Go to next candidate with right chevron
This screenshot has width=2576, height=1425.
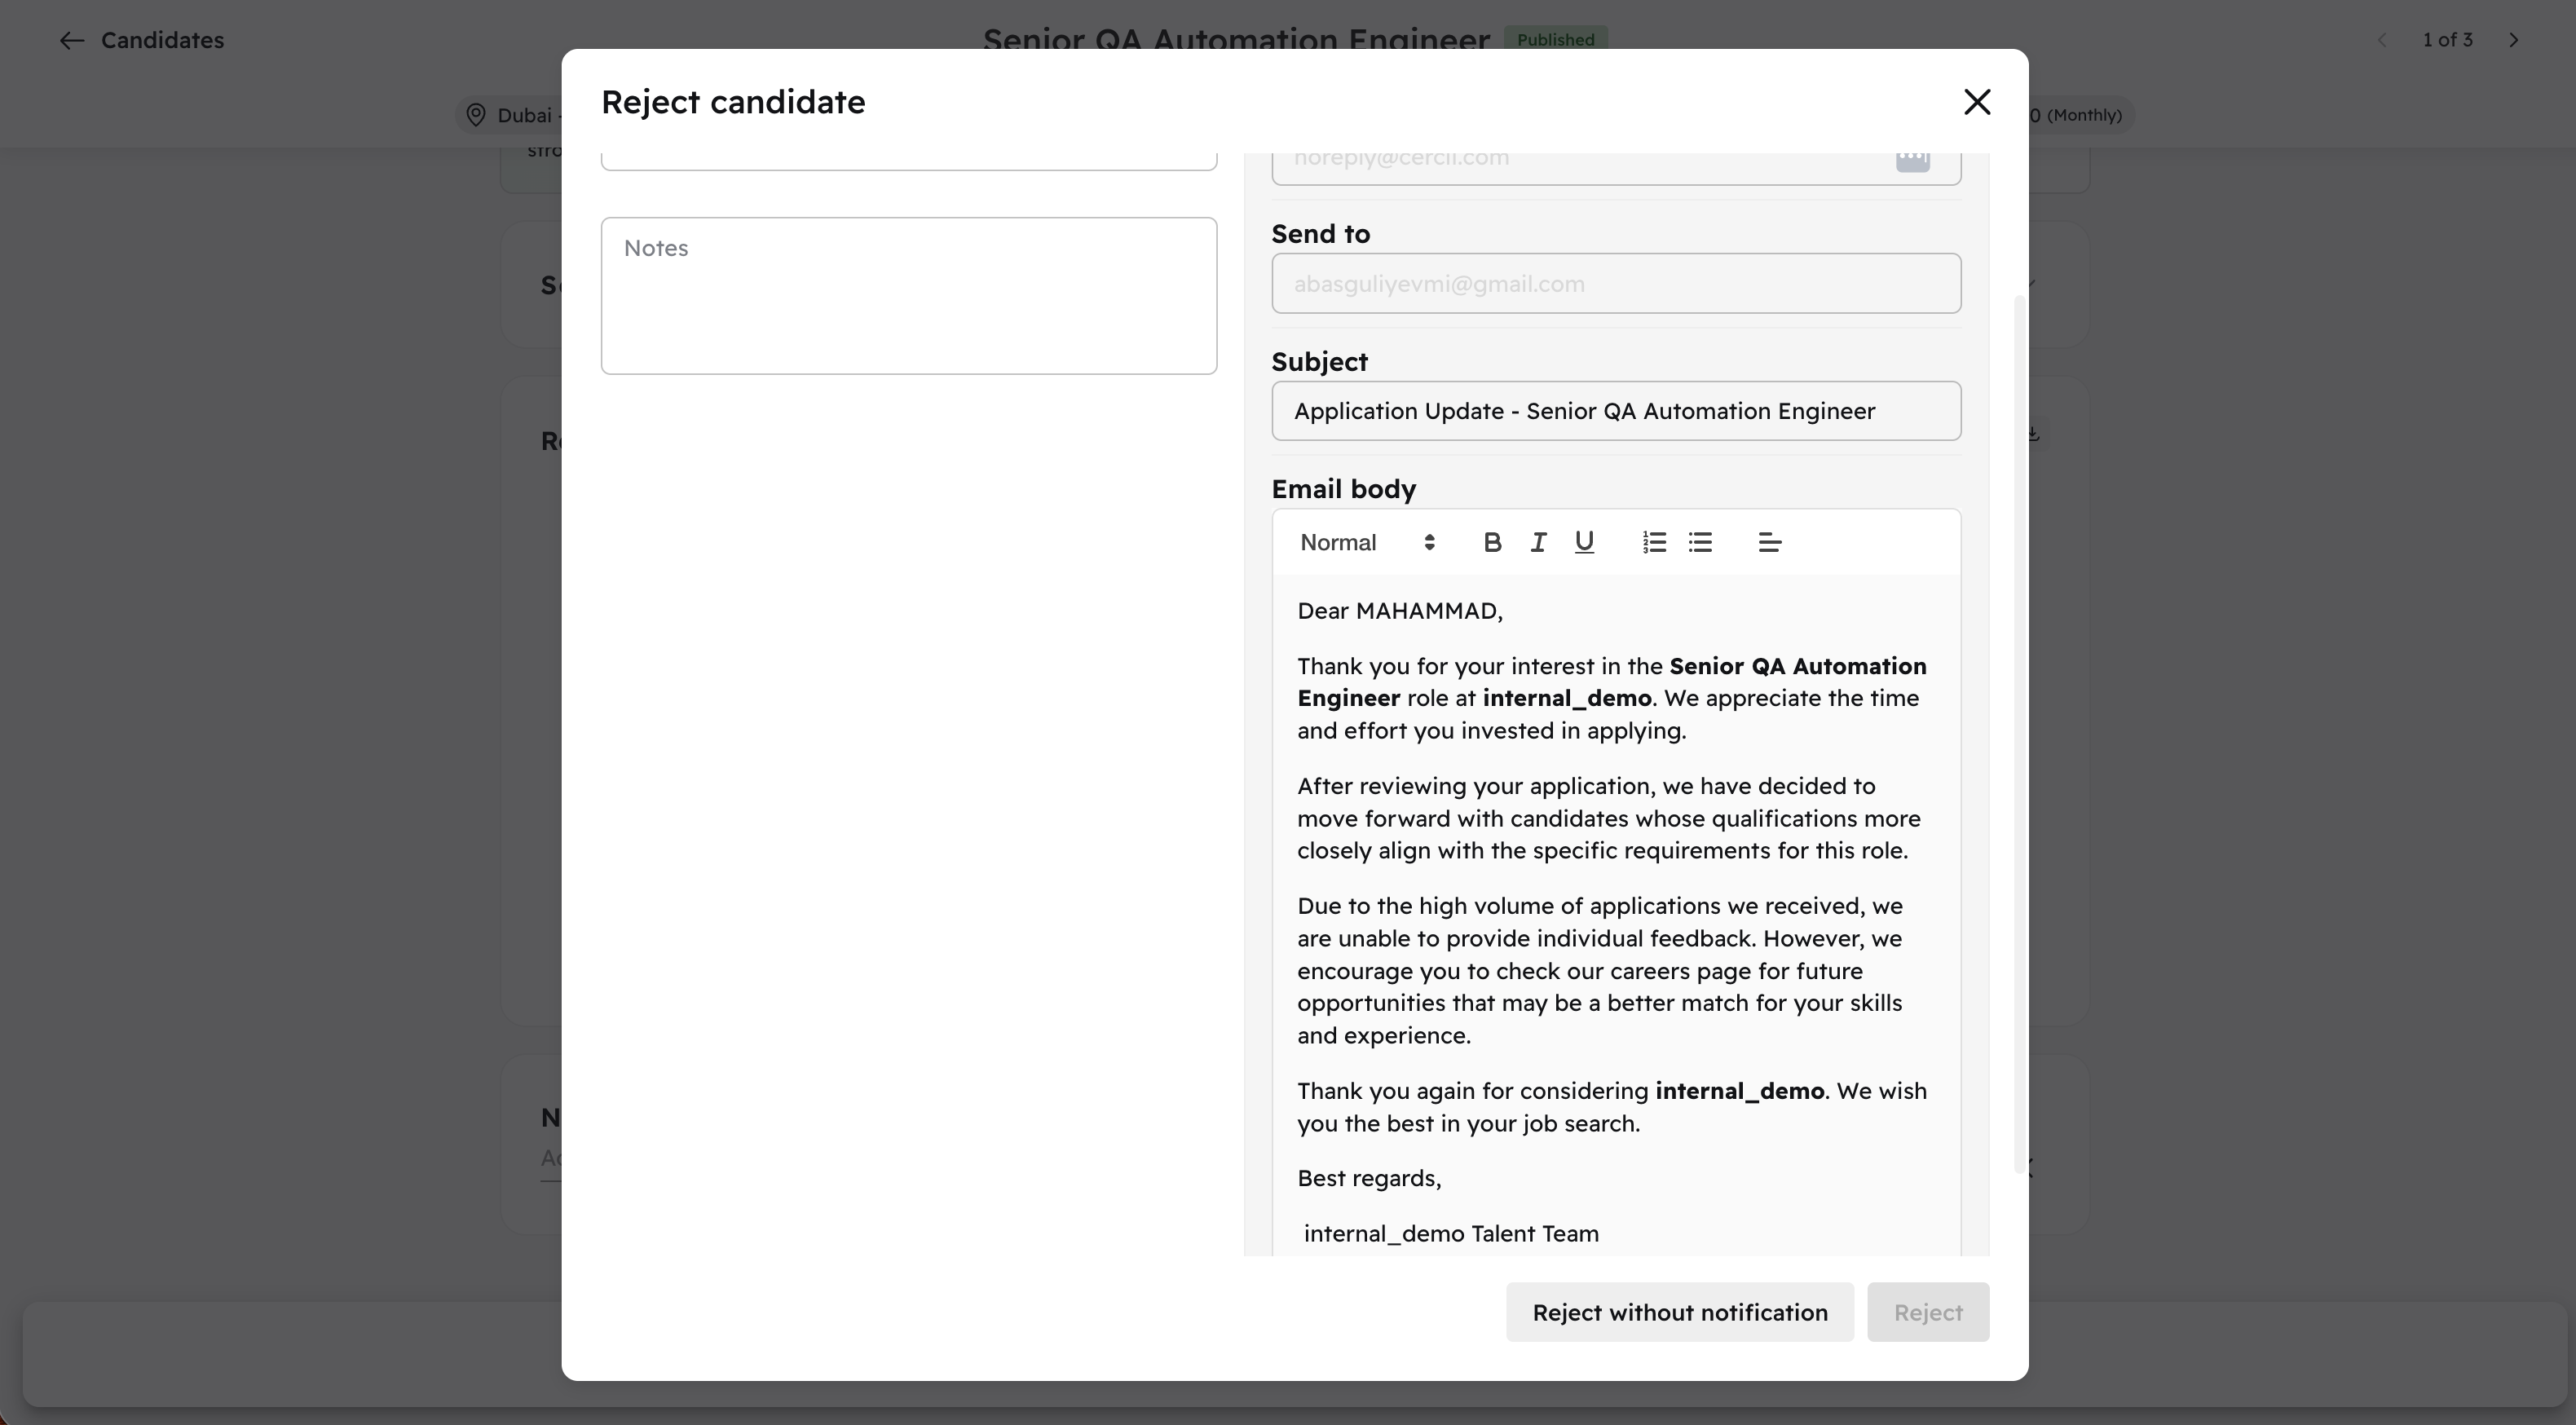tap(2513, 40)
